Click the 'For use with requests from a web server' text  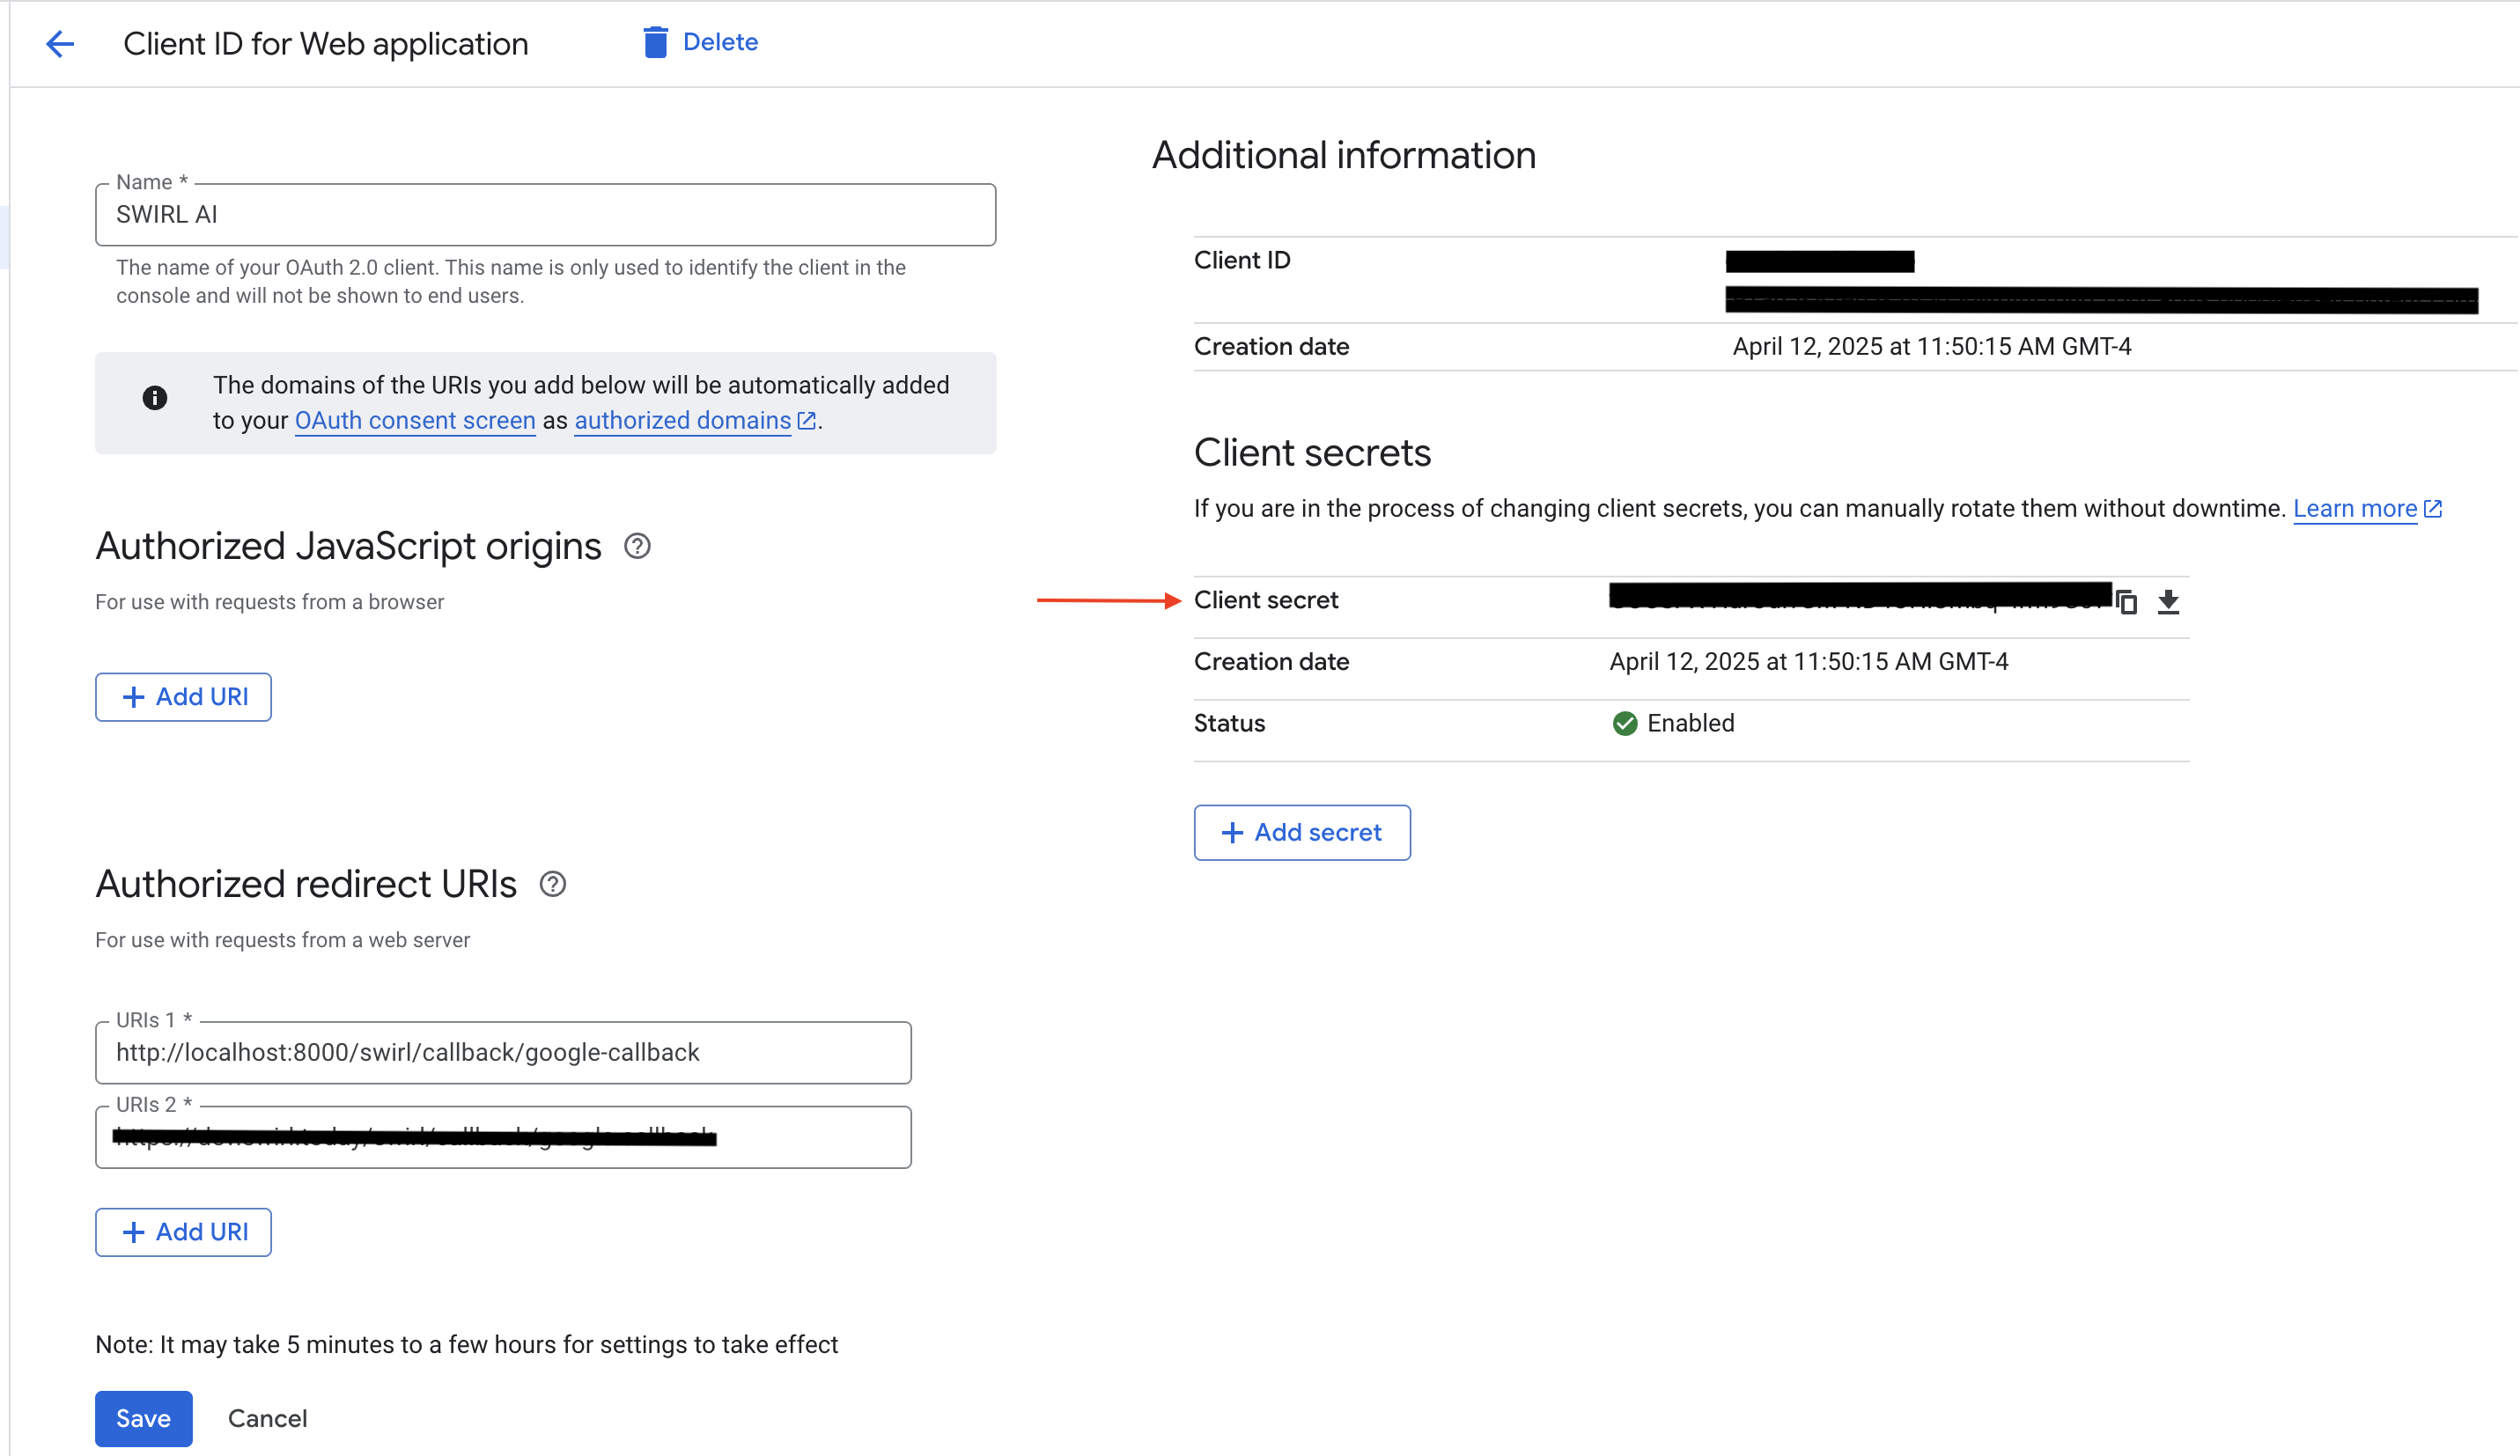282,940
